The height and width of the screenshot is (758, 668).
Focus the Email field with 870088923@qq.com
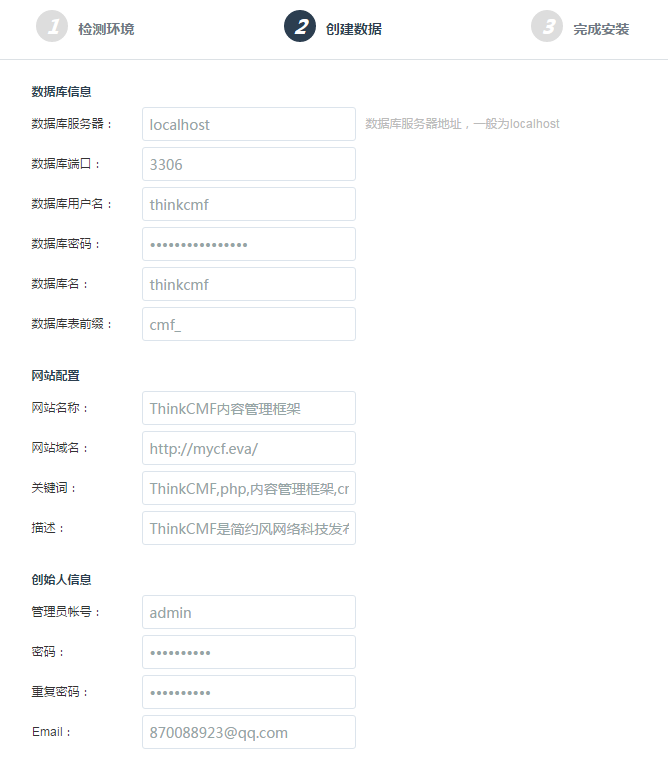(249, 732)
